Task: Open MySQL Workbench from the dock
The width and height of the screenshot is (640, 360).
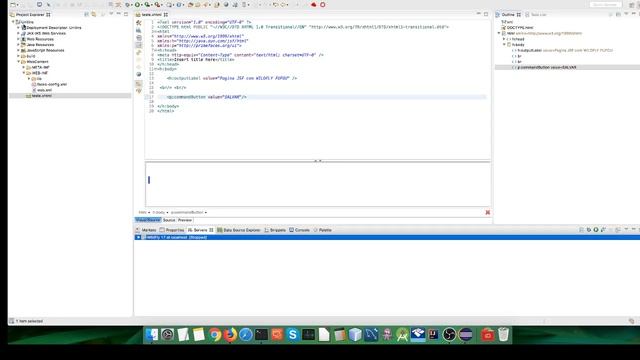Action: [x=371, y=335]
